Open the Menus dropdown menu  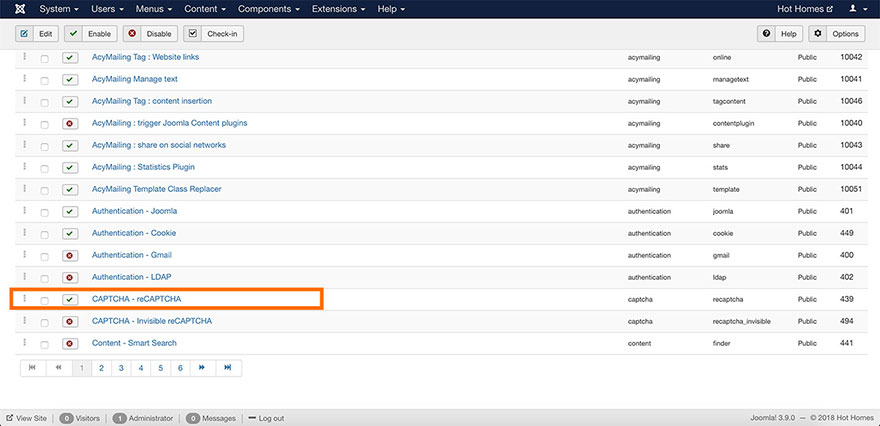click(155, 9)
